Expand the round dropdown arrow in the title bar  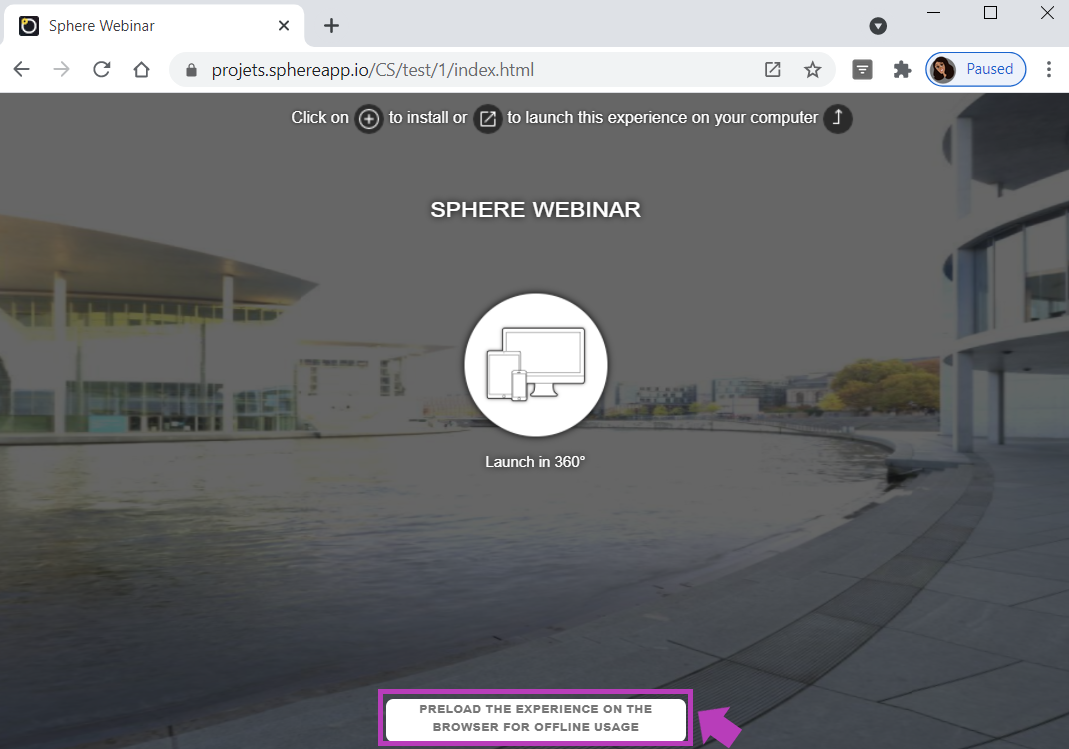(x=878, y=26)
